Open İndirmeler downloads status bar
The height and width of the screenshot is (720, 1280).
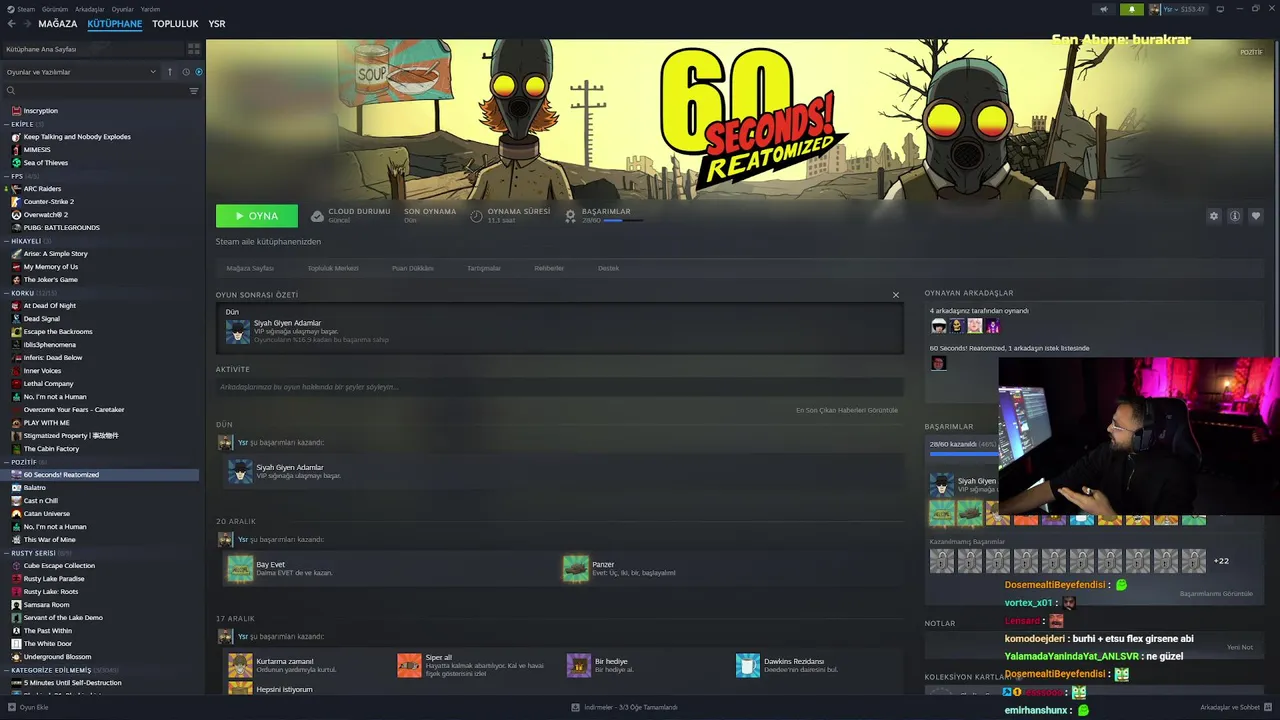tap(625, 707)
